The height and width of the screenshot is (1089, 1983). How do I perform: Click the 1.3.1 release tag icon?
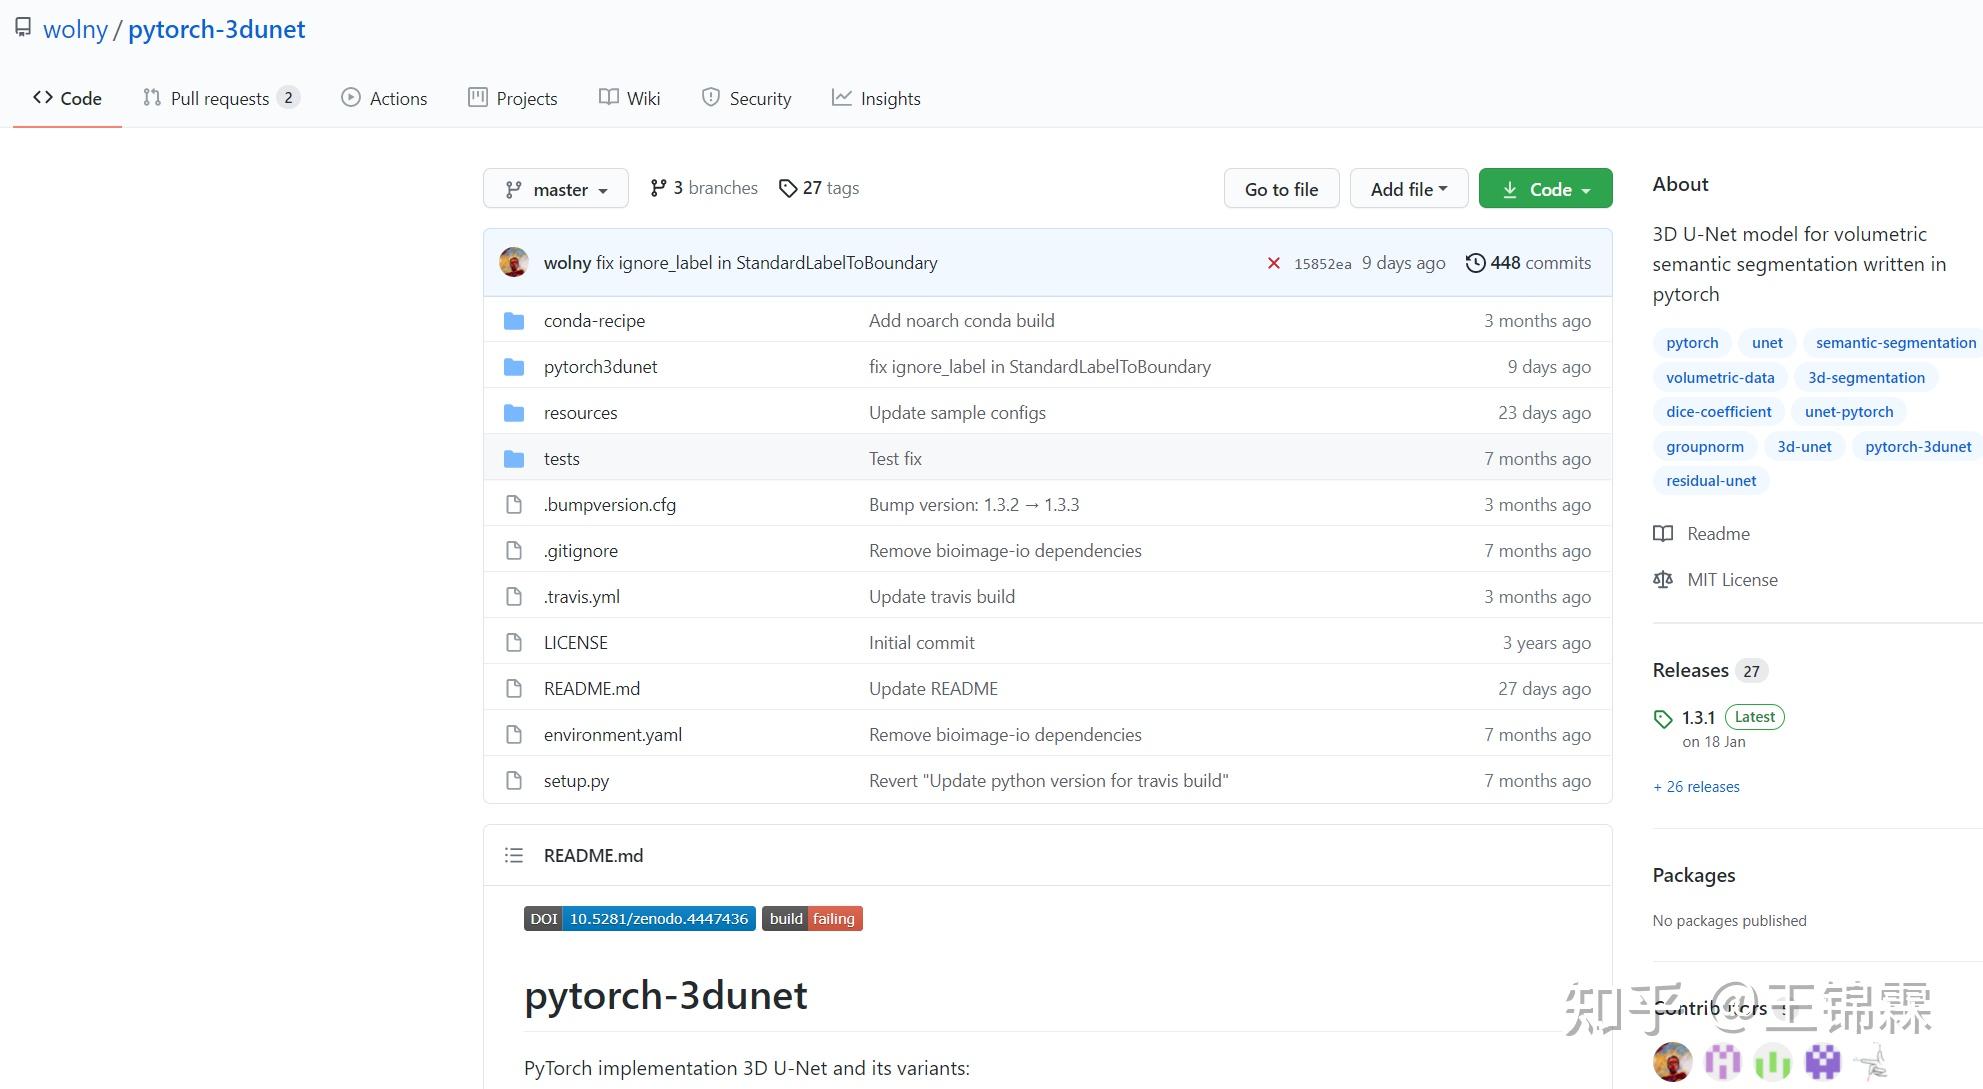coord(1663,718)
